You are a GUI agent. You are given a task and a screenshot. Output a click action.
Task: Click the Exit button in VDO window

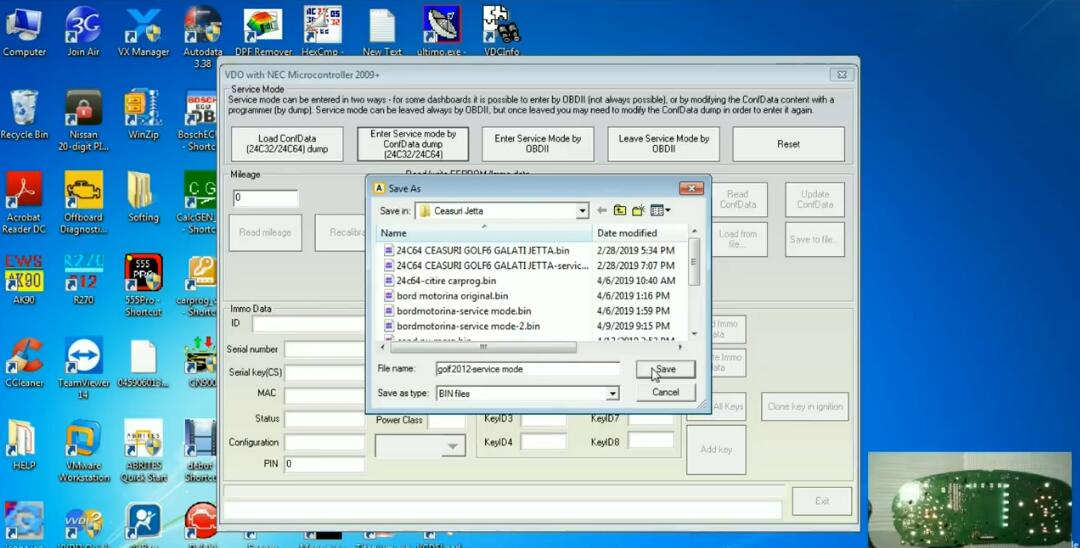tap(822, 501)
